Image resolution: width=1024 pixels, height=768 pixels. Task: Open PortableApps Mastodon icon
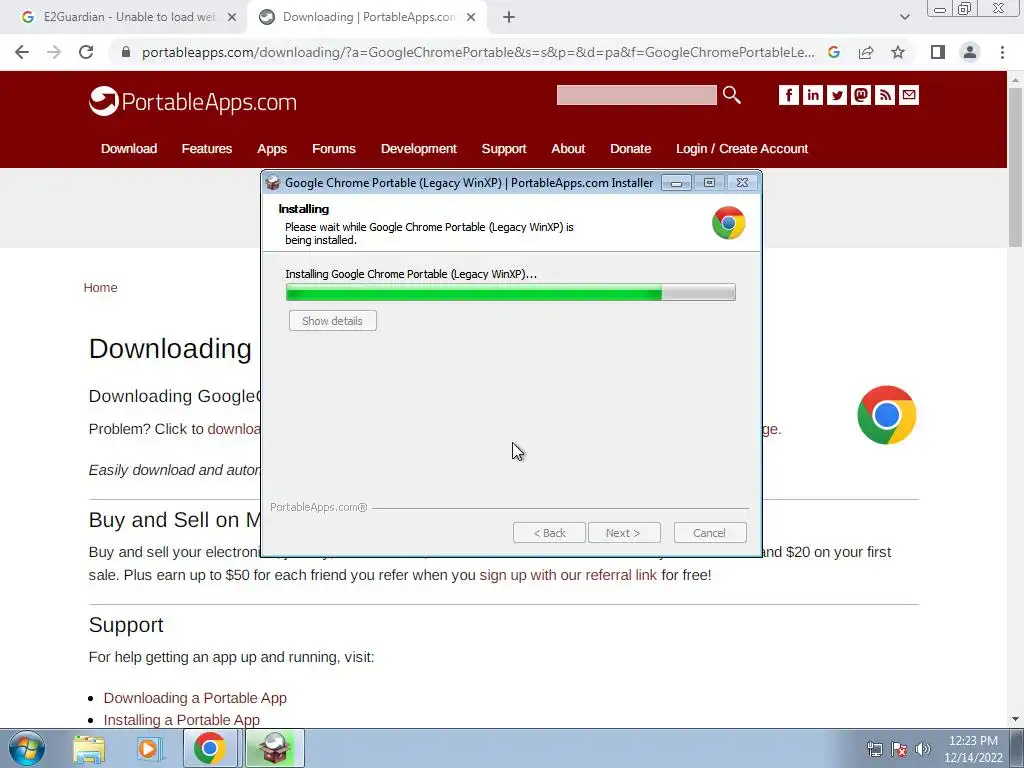coord(861,95)
